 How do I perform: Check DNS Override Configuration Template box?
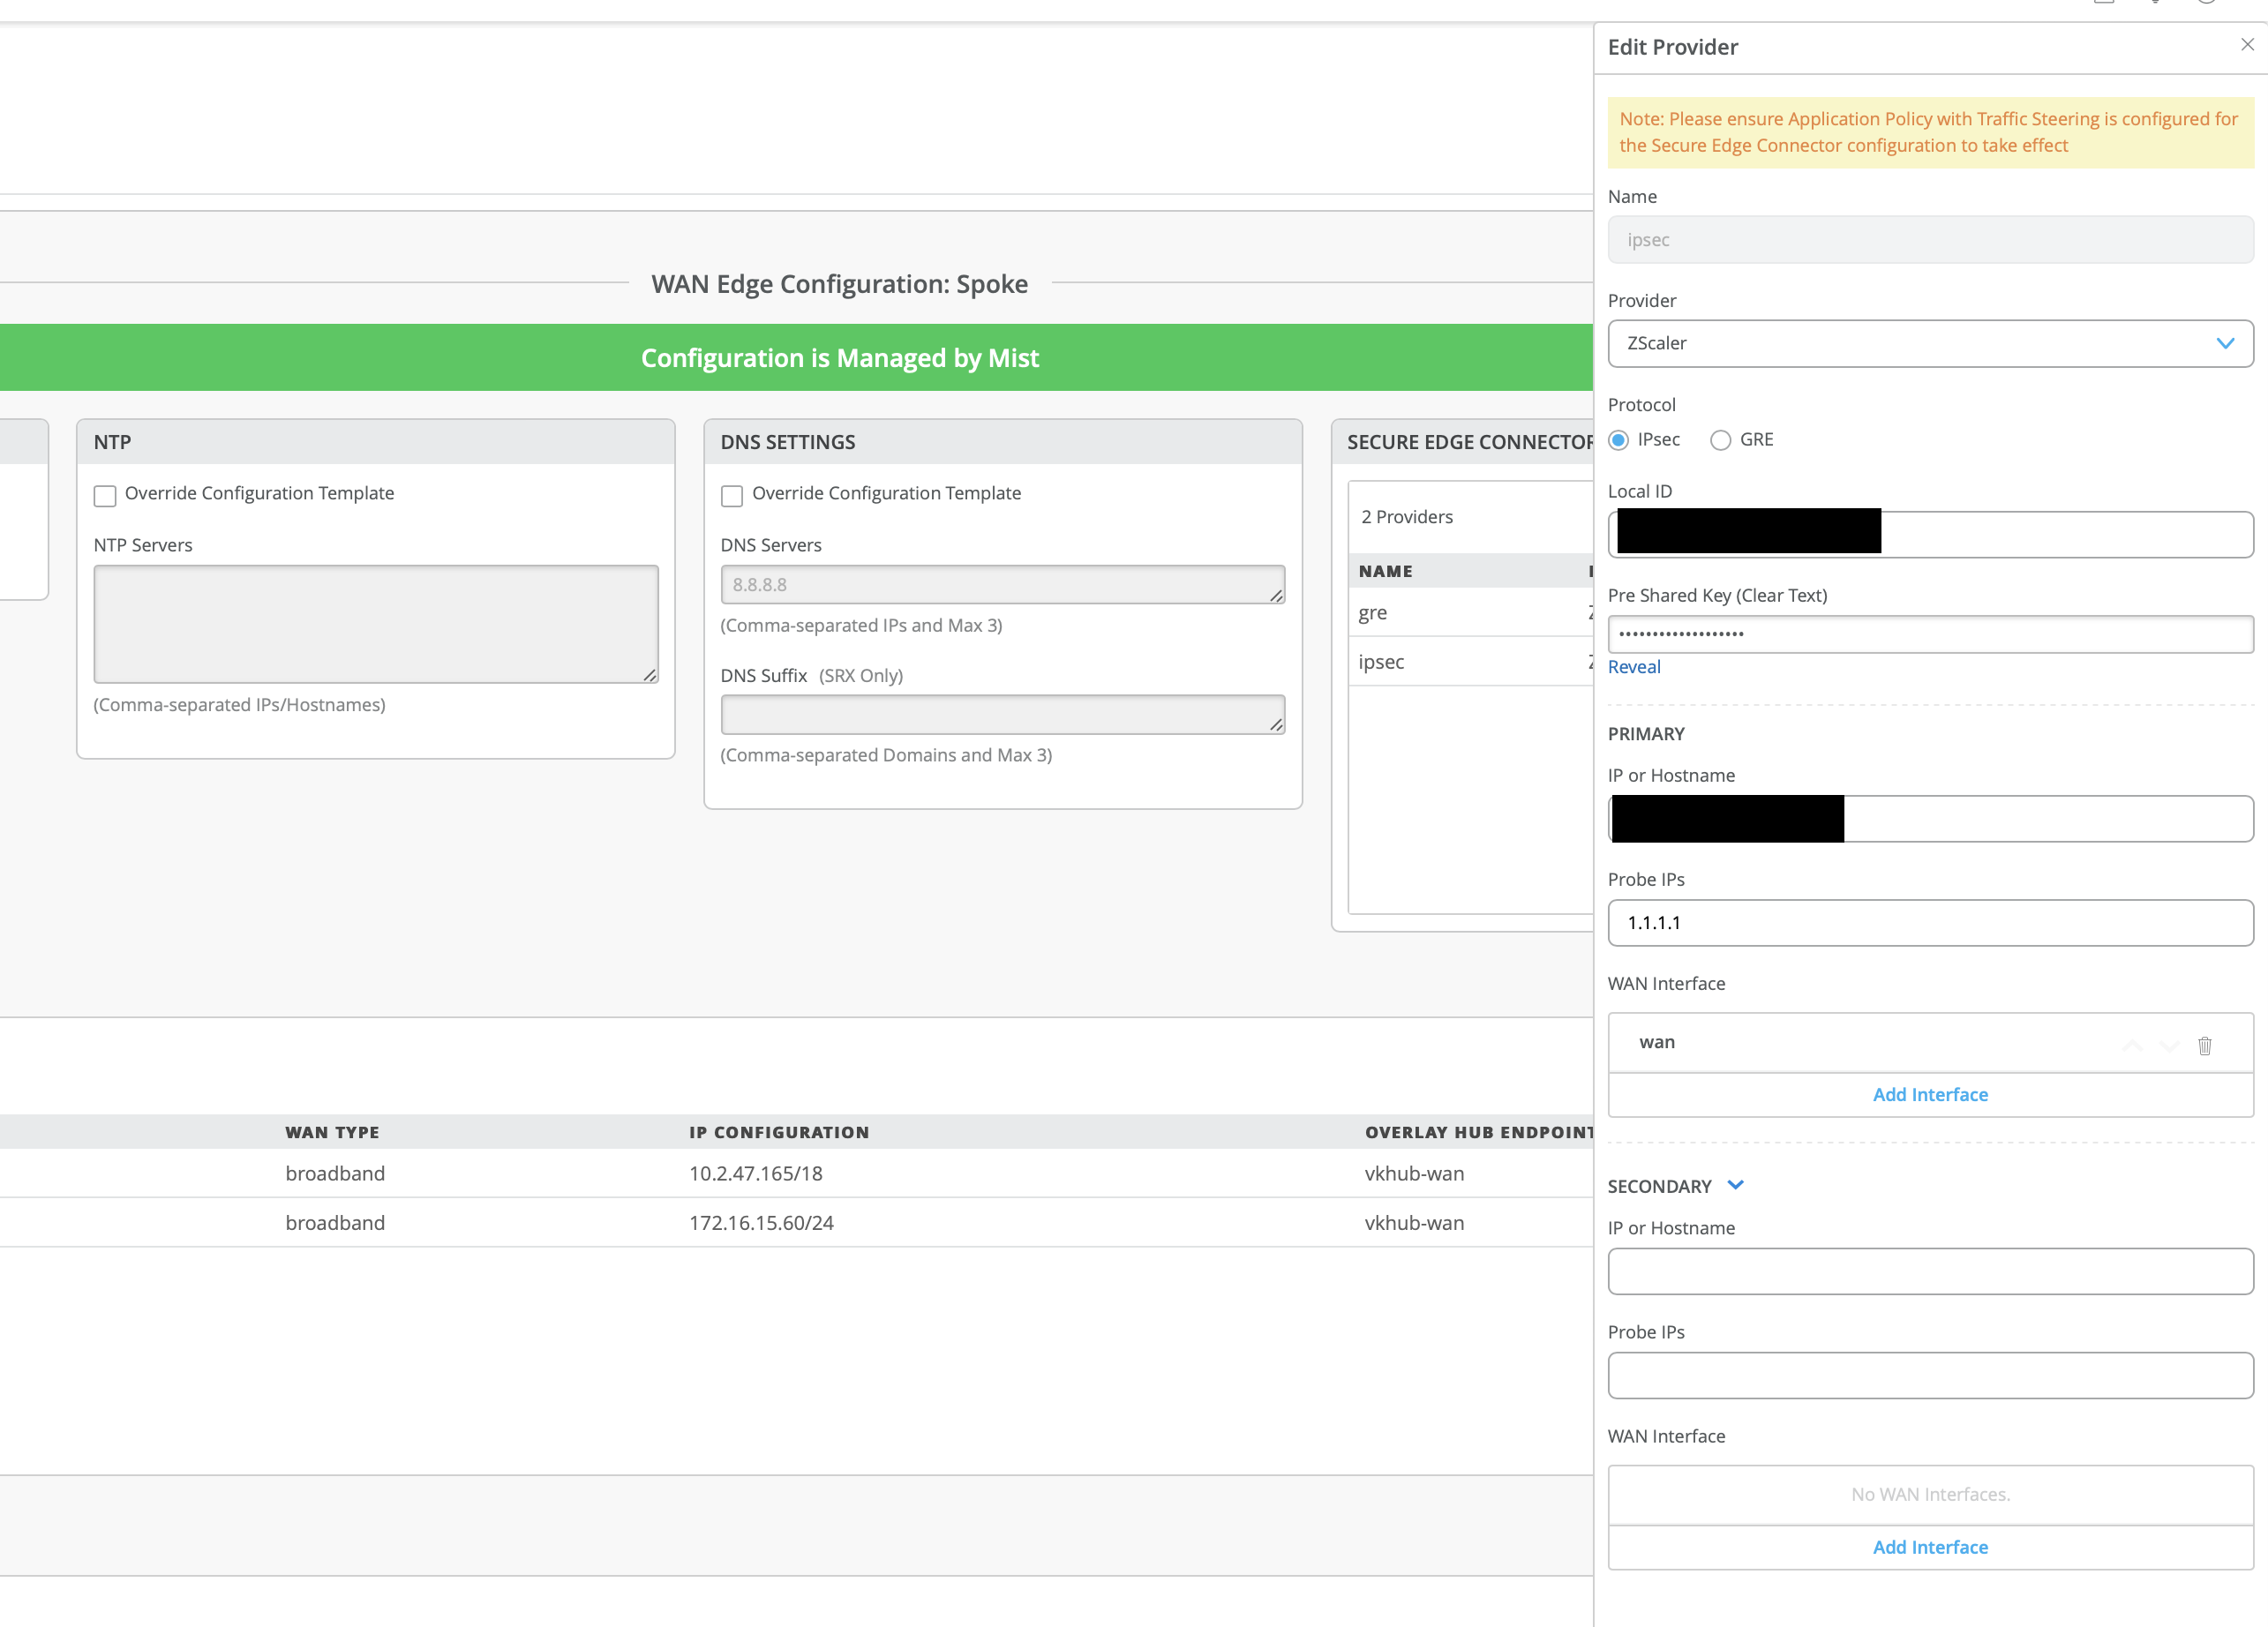click(x=732, y=495)
